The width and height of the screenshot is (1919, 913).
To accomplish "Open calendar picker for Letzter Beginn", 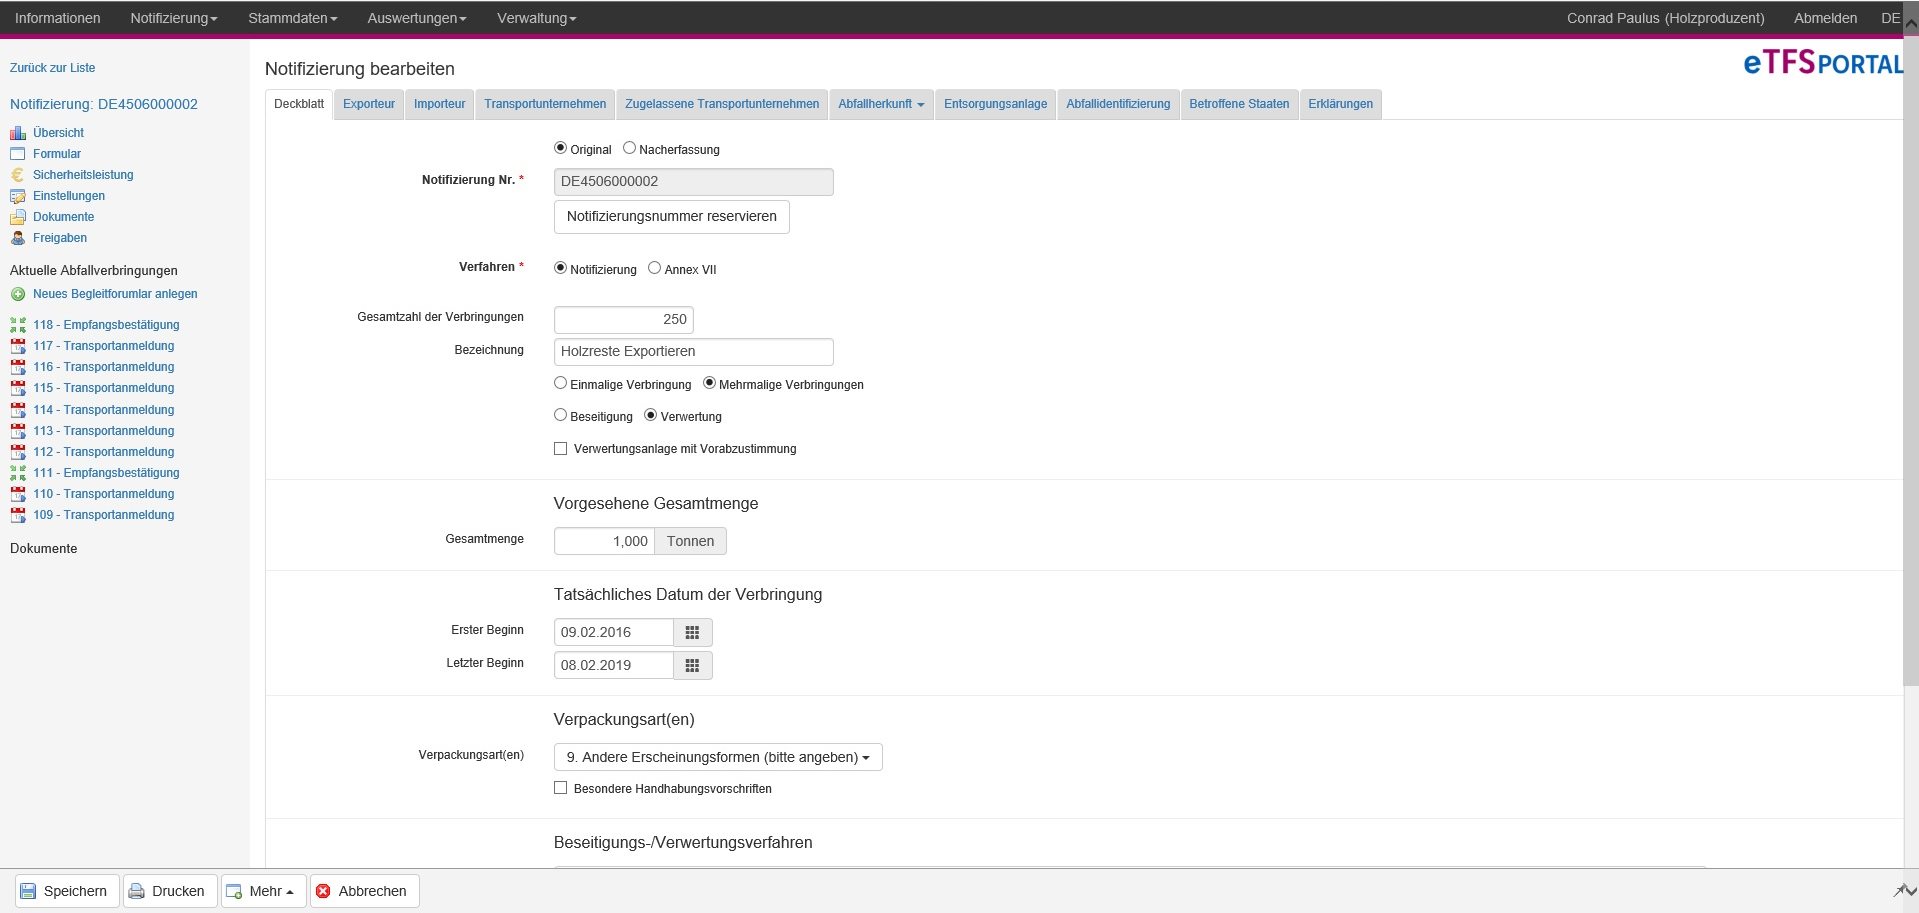I will click(x=692, y=665).
